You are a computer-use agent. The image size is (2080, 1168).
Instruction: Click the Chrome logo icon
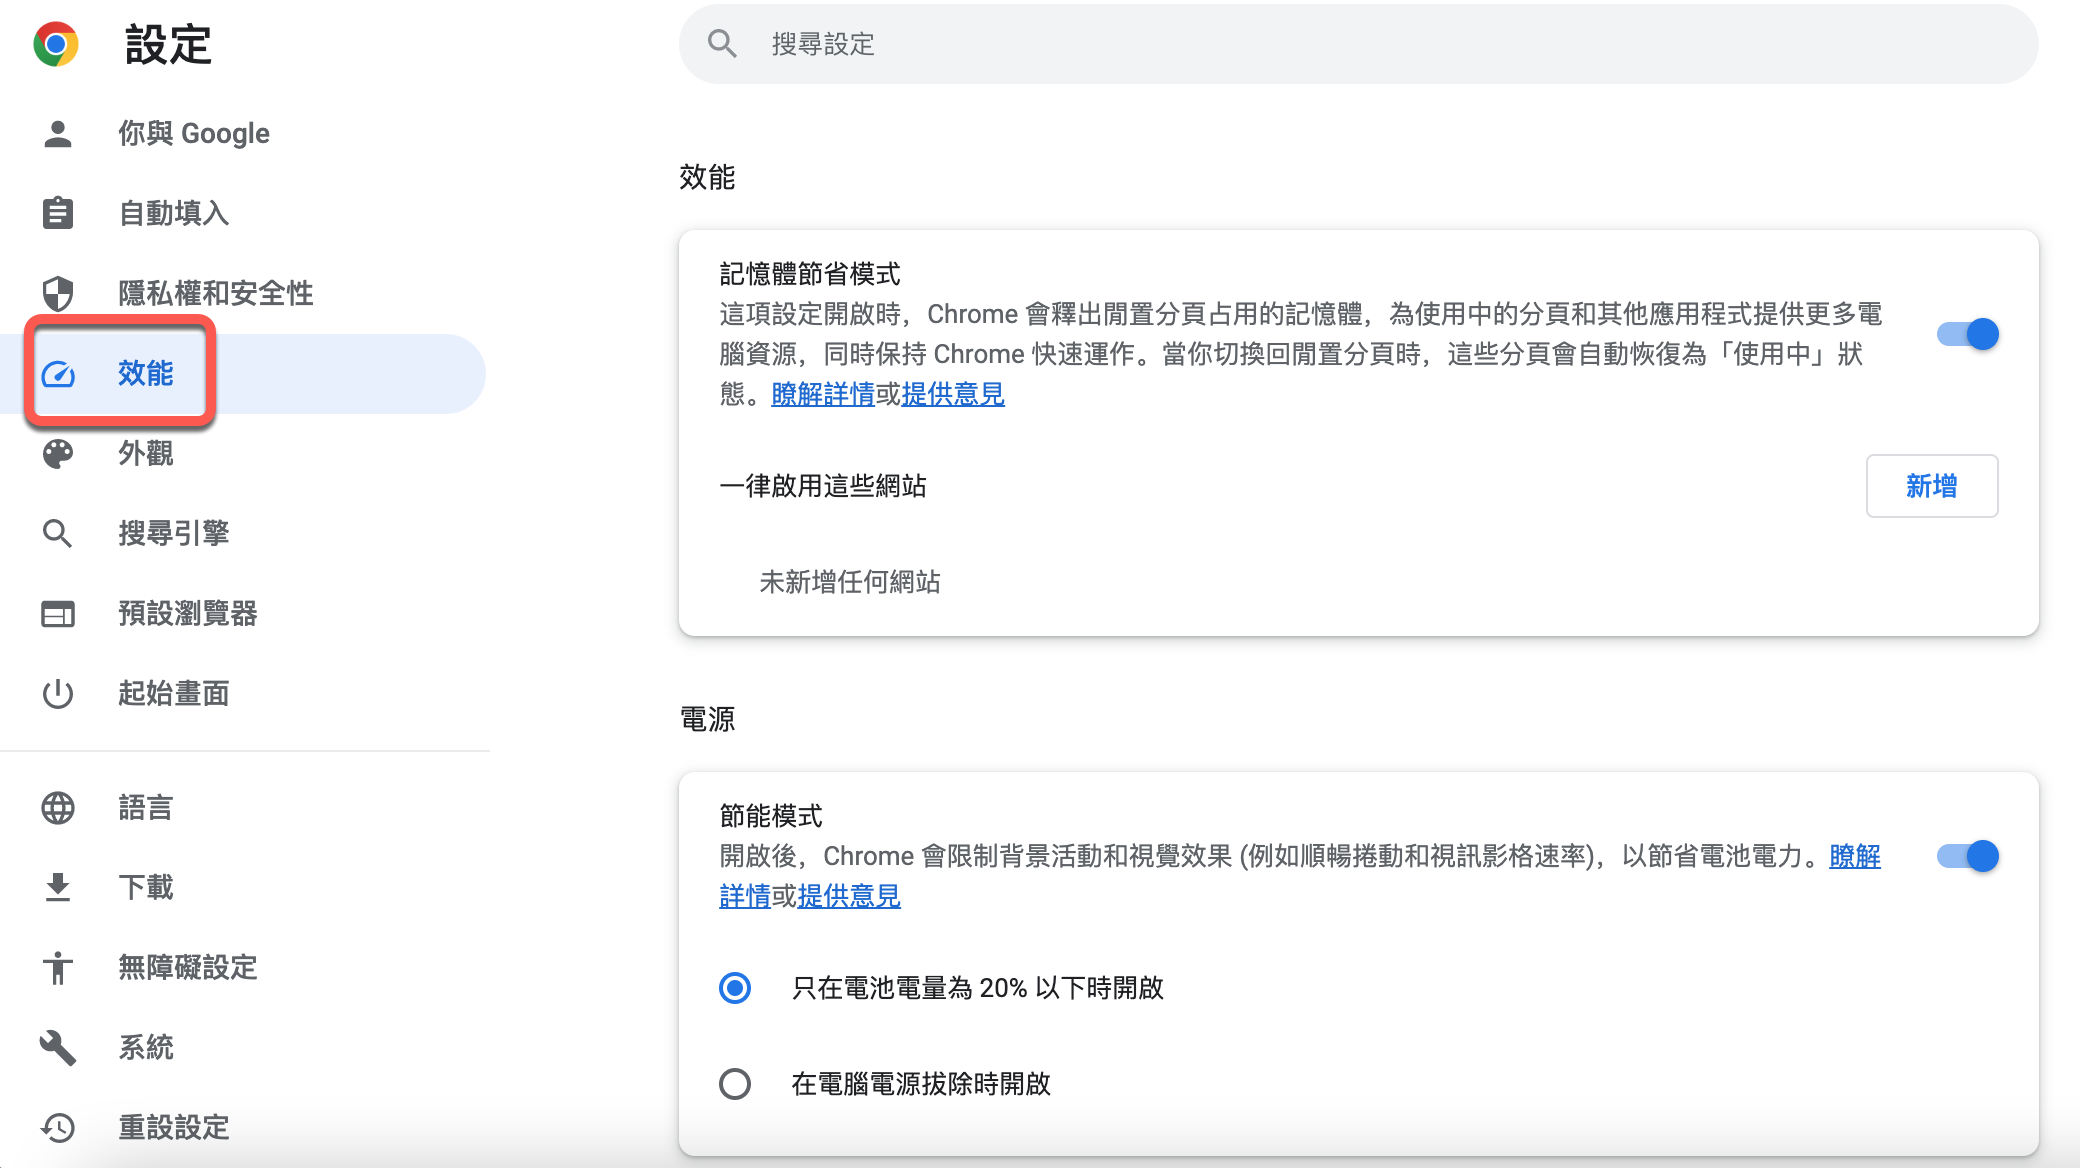click(56, 44)
